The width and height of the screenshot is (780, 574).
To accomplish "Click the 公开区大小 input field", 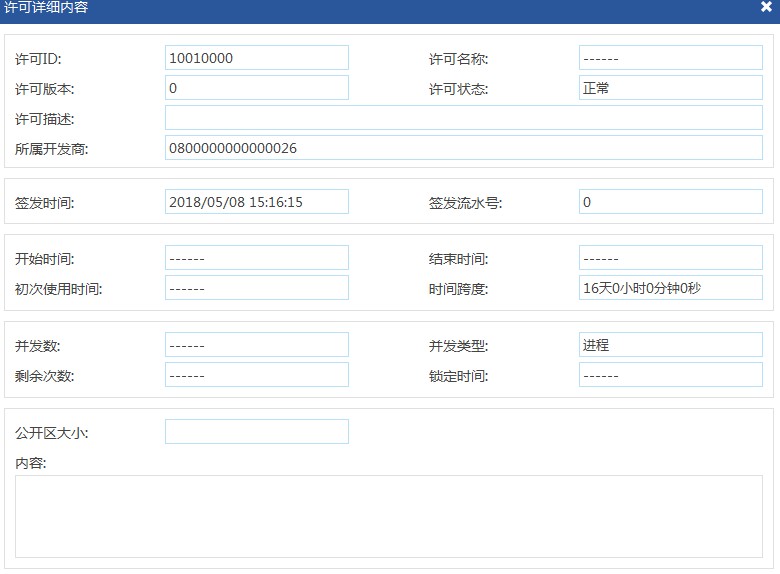I will (x=256, y=432).
